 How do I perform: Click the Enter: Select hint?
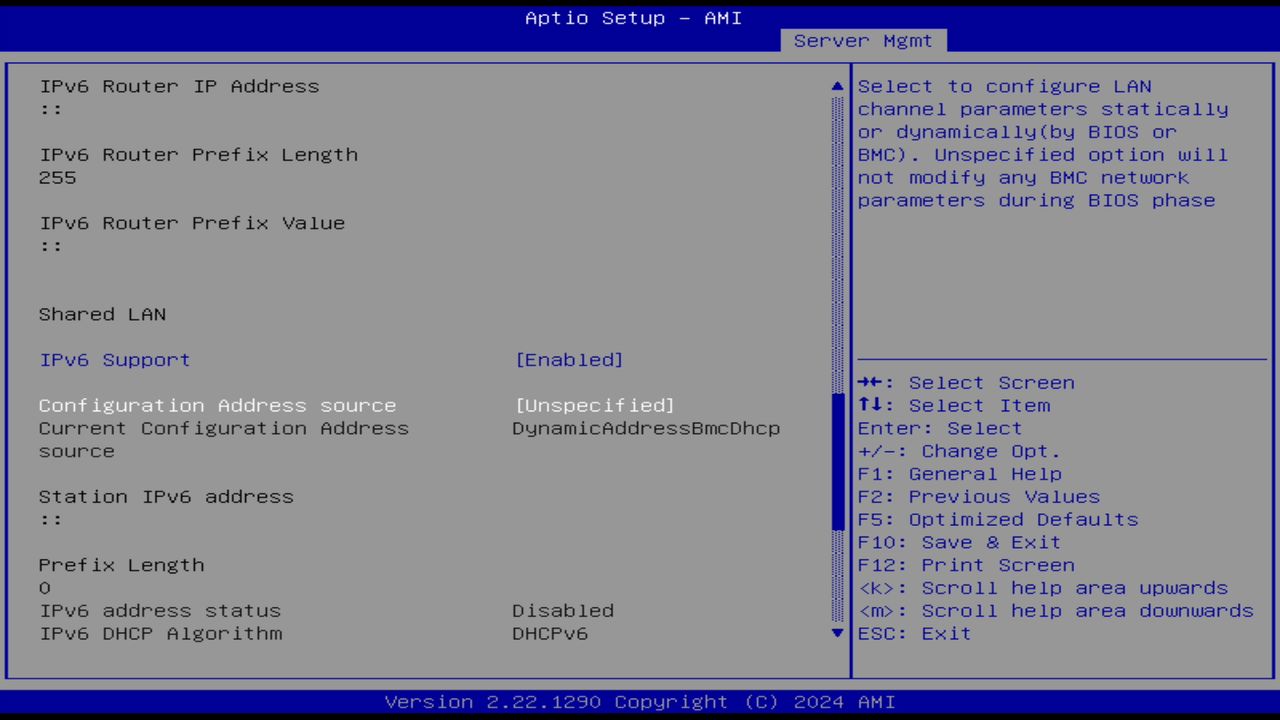click(x=940, y=428)
